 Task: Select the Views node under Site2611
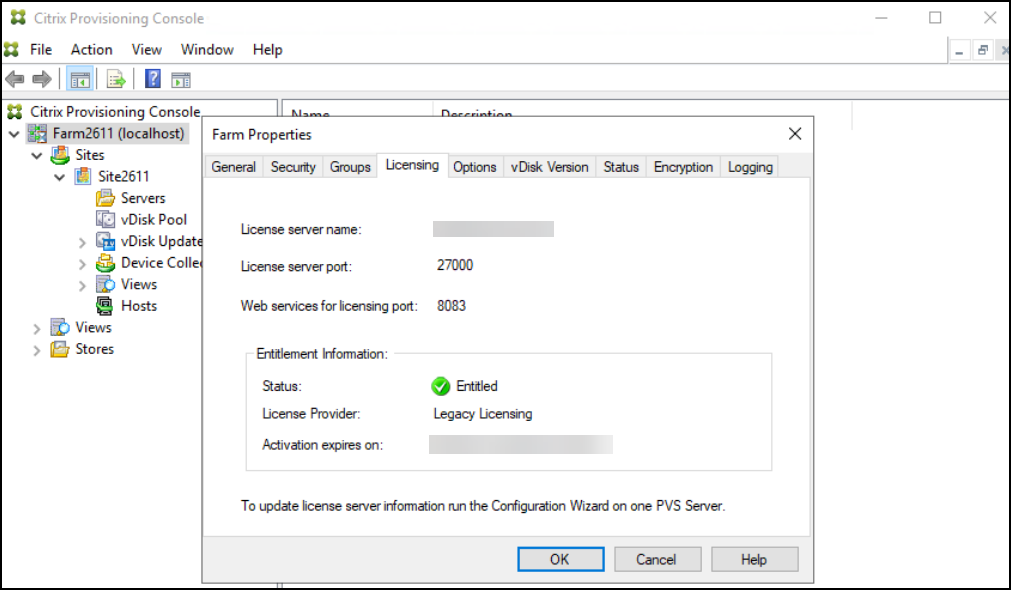click(135, 283)
